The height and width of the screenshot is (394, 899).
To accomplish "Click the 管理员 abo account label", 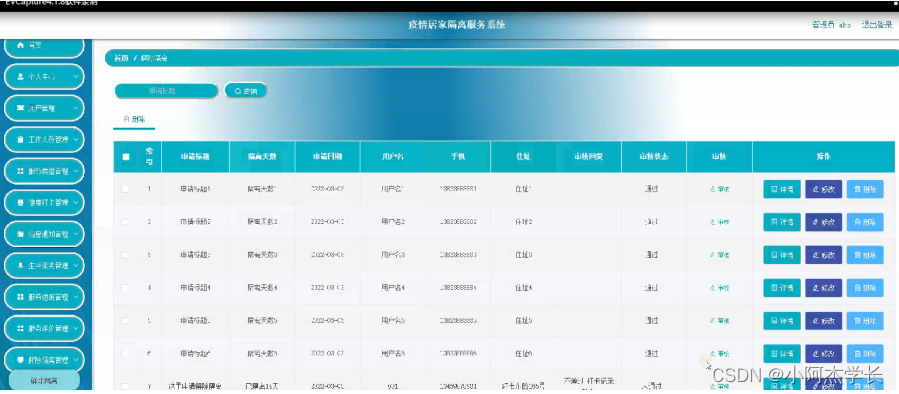I will [x=831, y=25].
